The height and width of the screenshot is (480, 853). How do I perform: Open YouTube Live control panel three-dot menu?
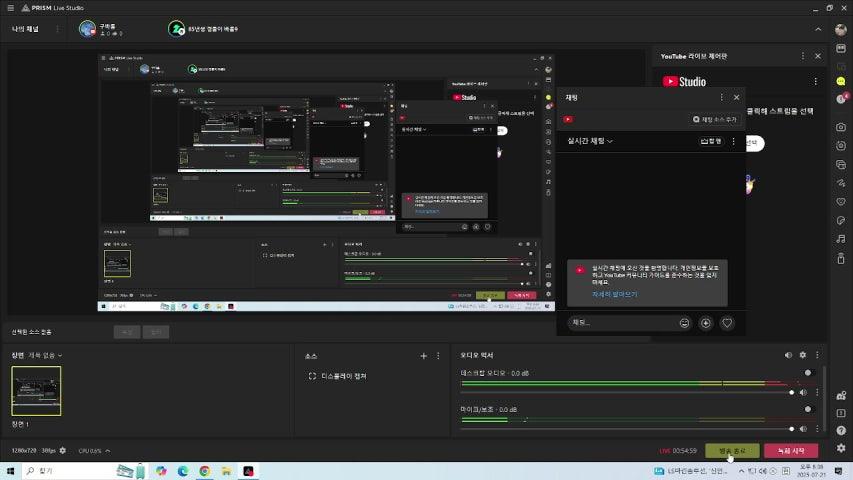click(802, 56)
